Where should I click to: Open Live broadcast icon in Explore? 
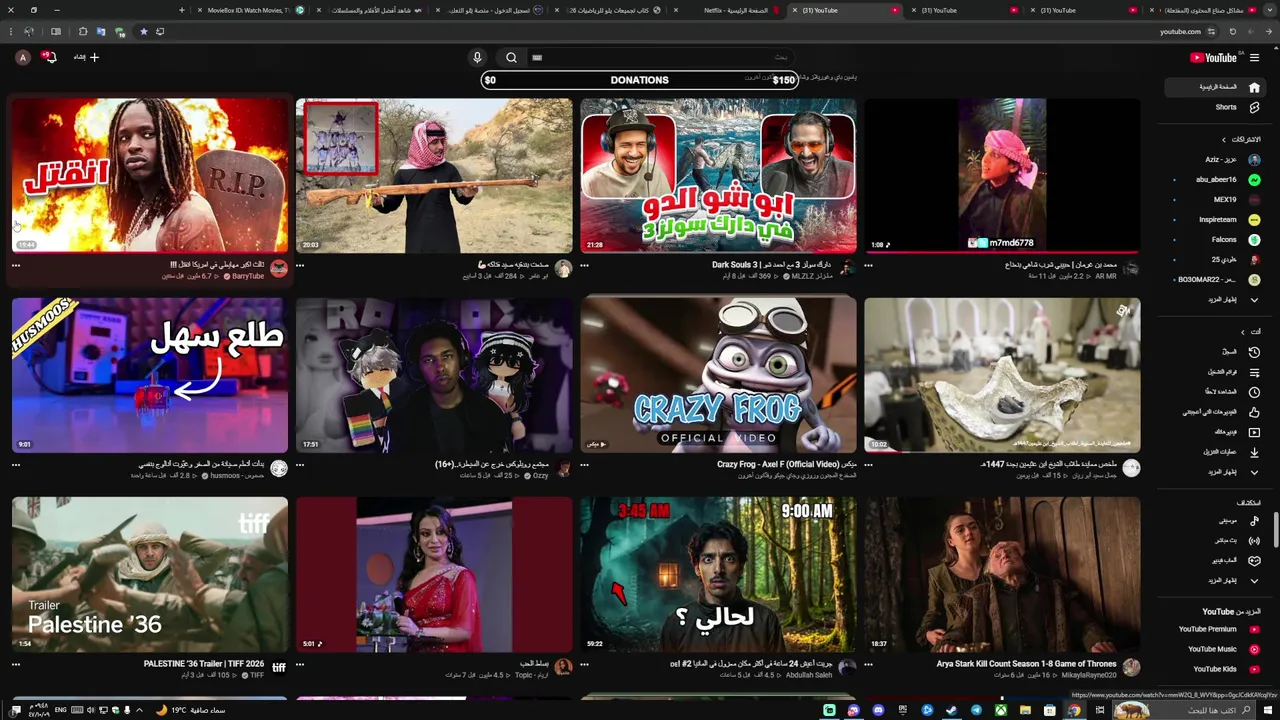[1254, 541]
